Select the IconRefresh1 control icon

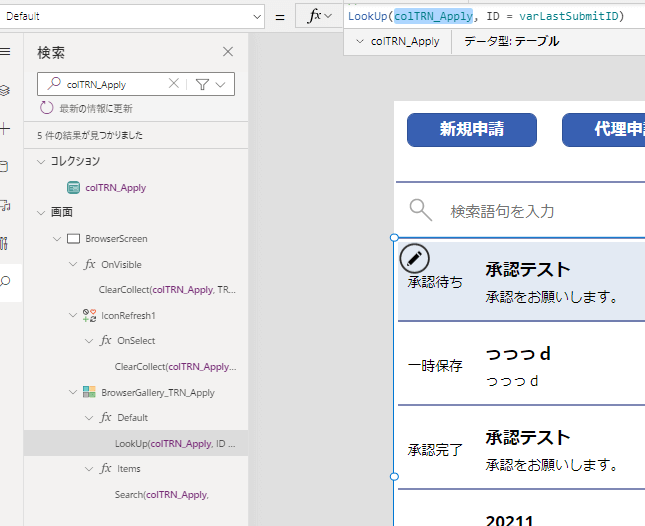tap(89, 315)
